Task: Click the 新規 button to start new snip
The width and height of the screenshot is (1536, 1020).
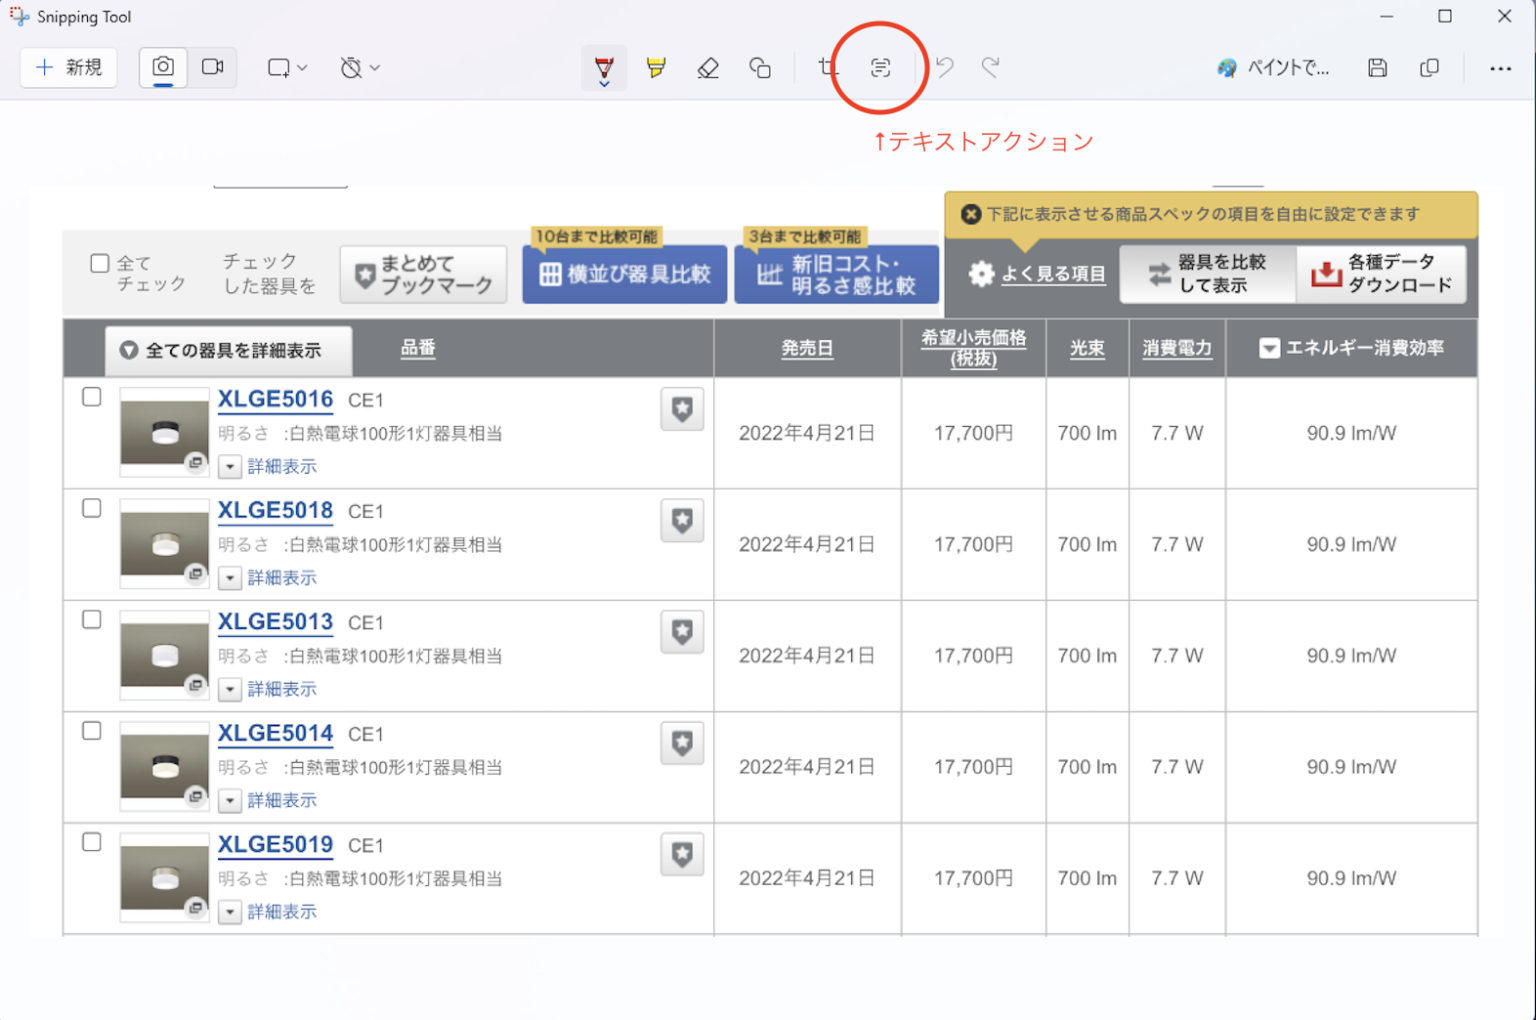Action: pos(68,67)
